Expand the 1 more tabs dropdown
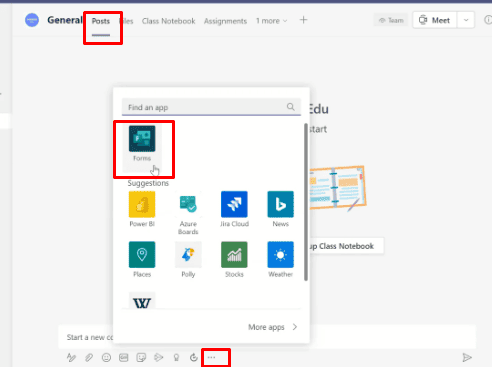The height and width of the screenshot is (367, 492). (271, 21)
